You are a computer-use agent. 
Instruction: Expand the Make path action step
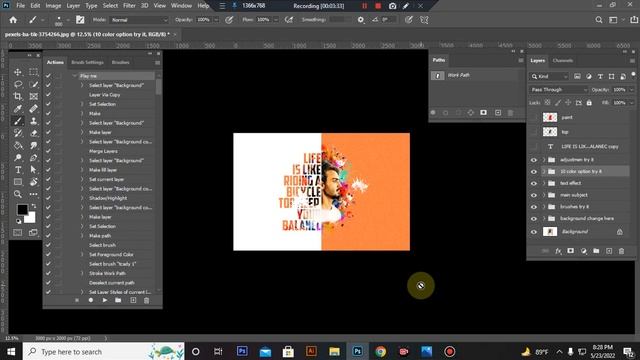pyautogui.click(x=82, y=236)
